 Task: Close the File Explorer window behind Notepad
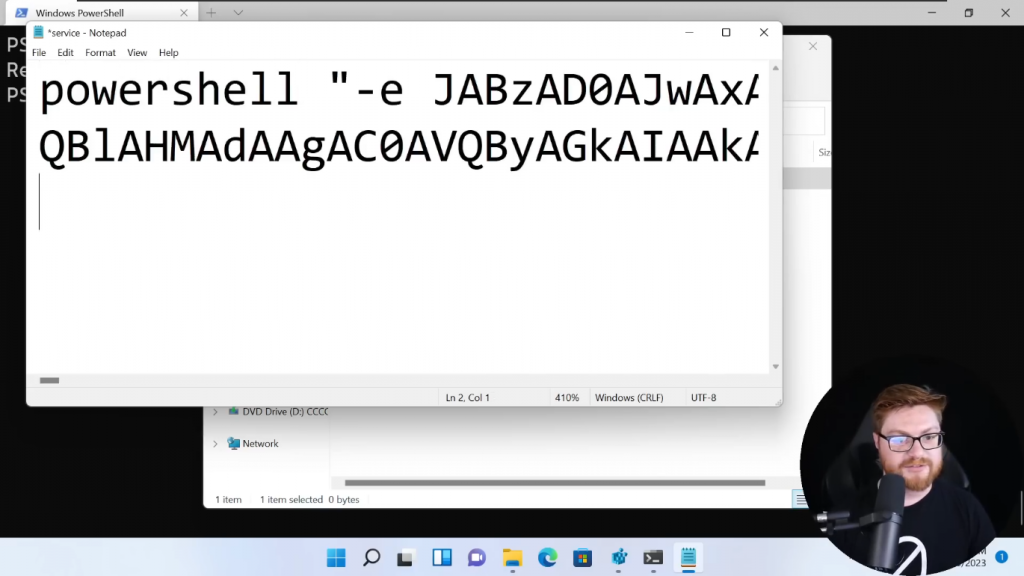click(x=813, y=46)
